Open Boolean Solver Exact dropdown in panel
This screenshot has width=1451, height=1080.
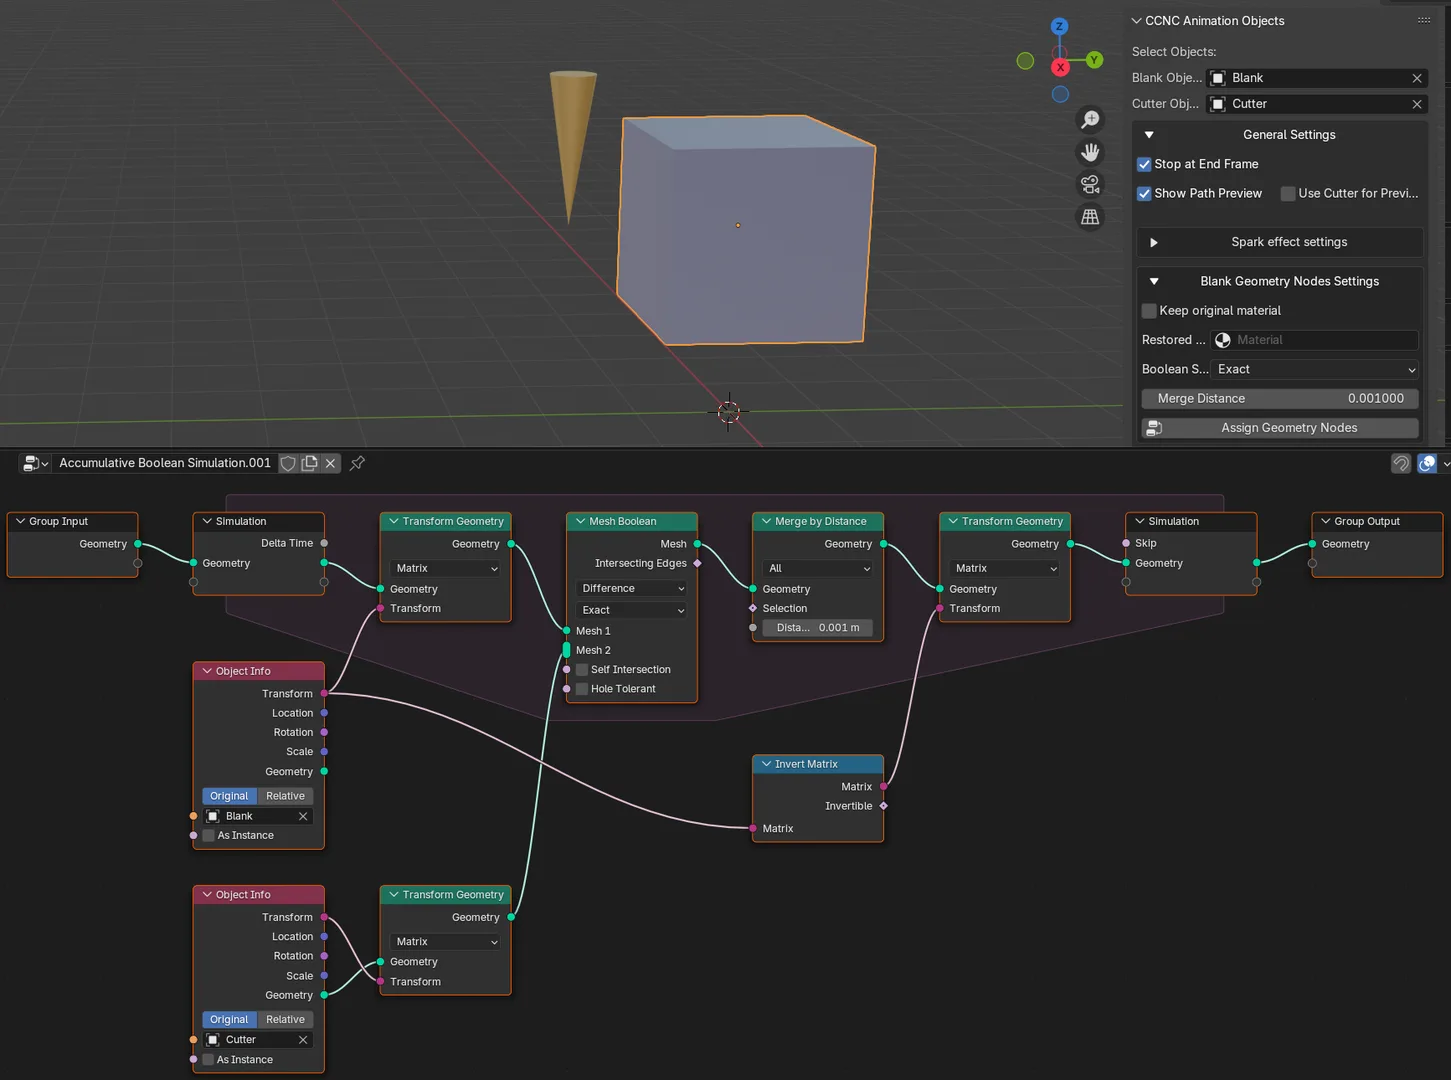pyautogui.click(x=1314, y=369)
